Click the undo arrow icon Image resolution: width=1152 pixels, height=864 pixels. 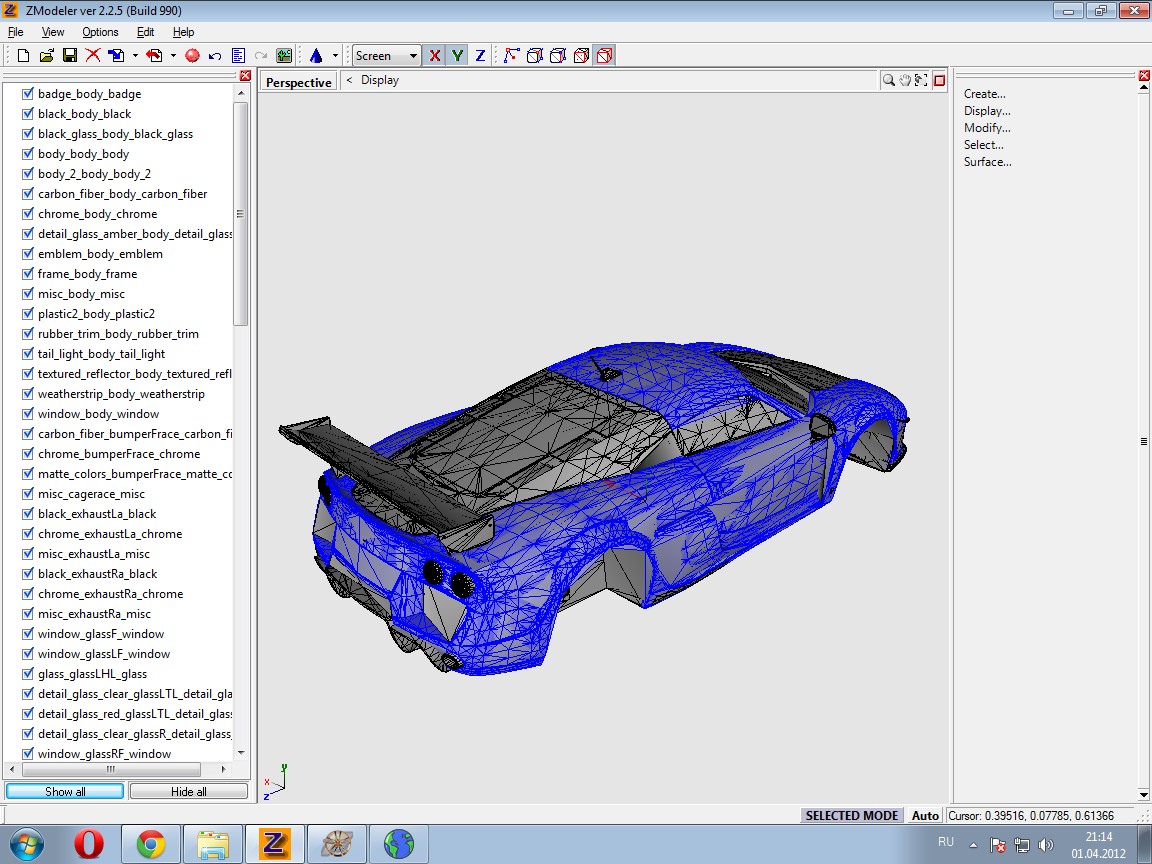point(215,56)
